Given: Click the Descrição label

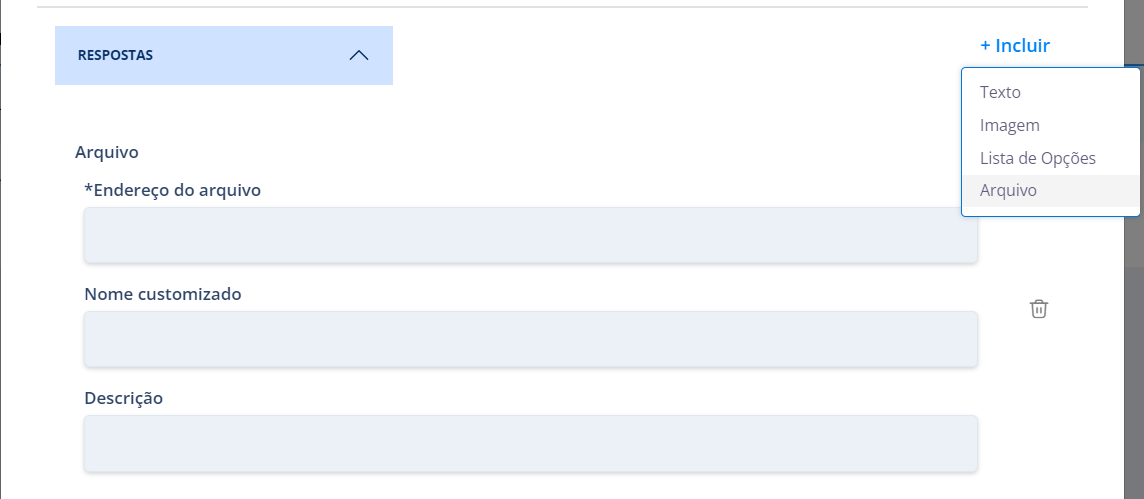Looking at the screenshot, I should 123,399.
